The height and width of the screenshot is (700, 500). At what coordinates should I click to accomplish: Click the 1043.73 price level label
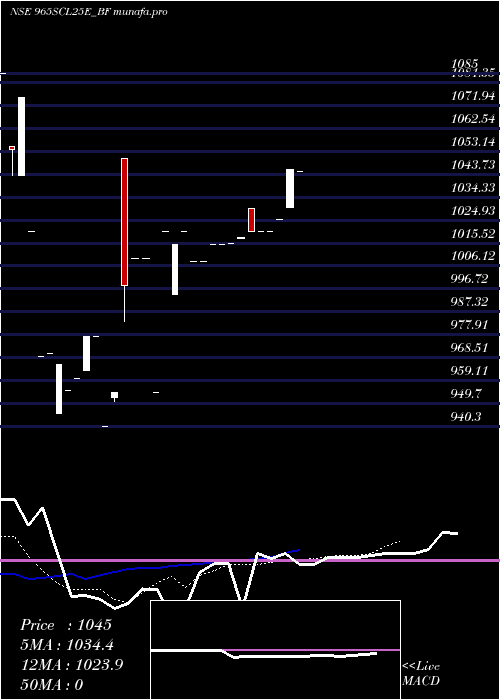[473, 165]
